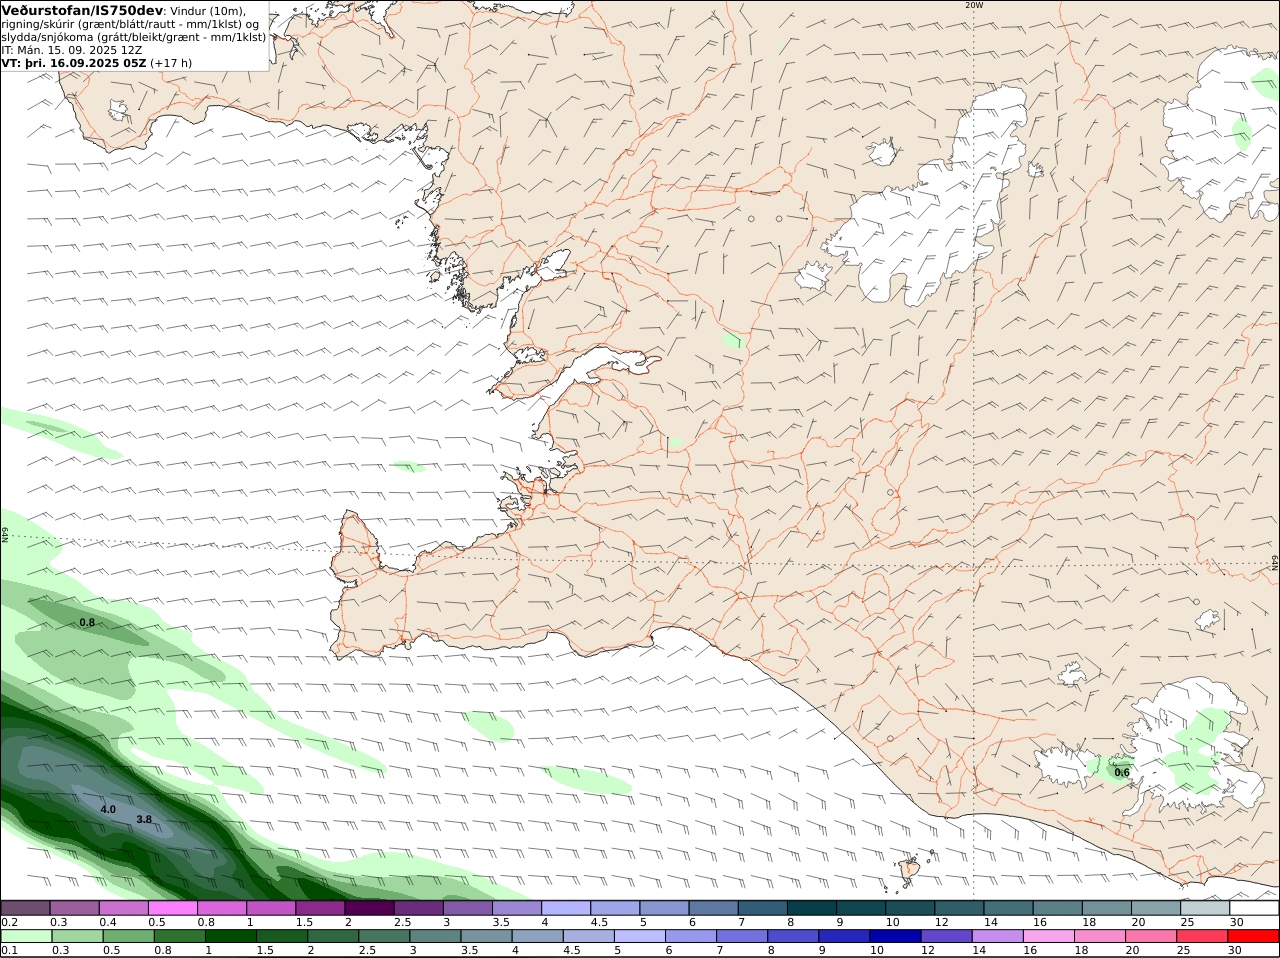The width and height of the screenshot is (1280, 958).
Task: Click the 3.8 precipitation value in rain band
Action: pyautogui.click(x=144, y=819)
